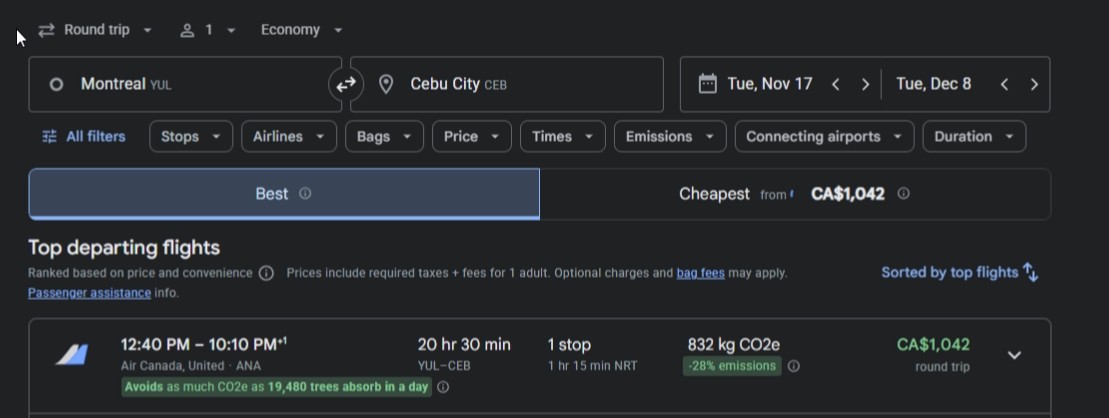Open the bag fees link
The width and height of the screenshot is (1109, 418).
coord(700,273)
